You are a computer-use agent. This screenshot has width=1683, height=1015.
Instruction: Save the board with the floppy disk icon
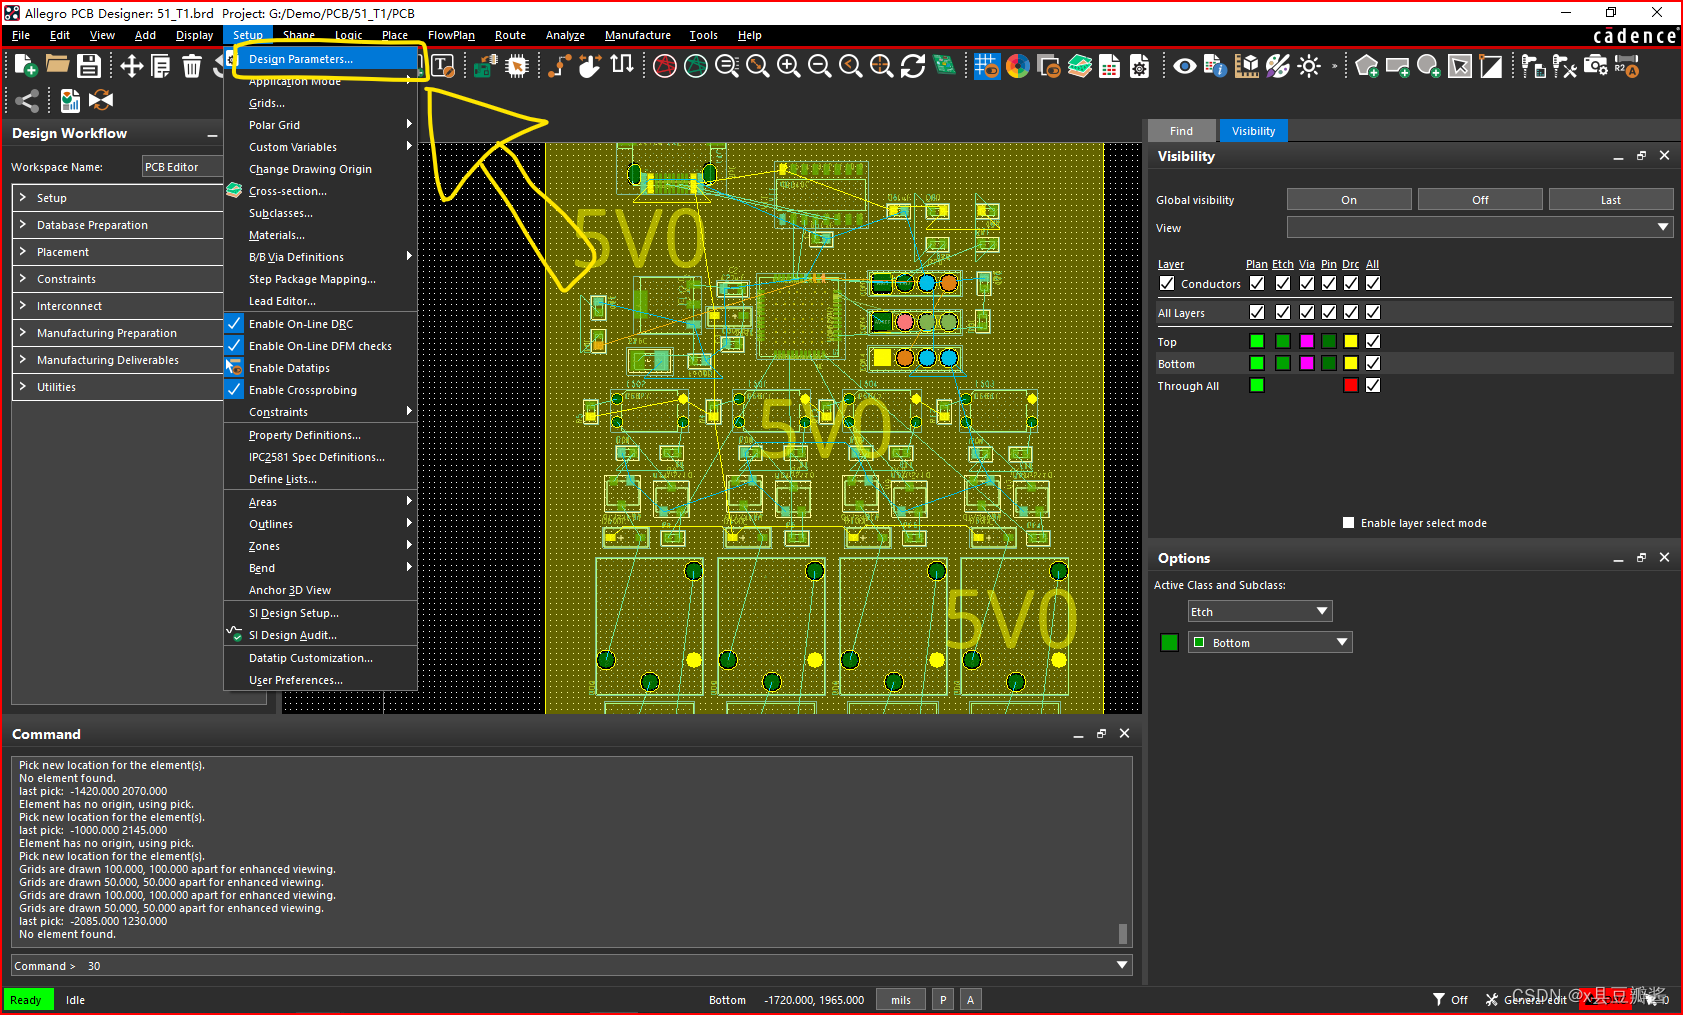tap(89, 66)
